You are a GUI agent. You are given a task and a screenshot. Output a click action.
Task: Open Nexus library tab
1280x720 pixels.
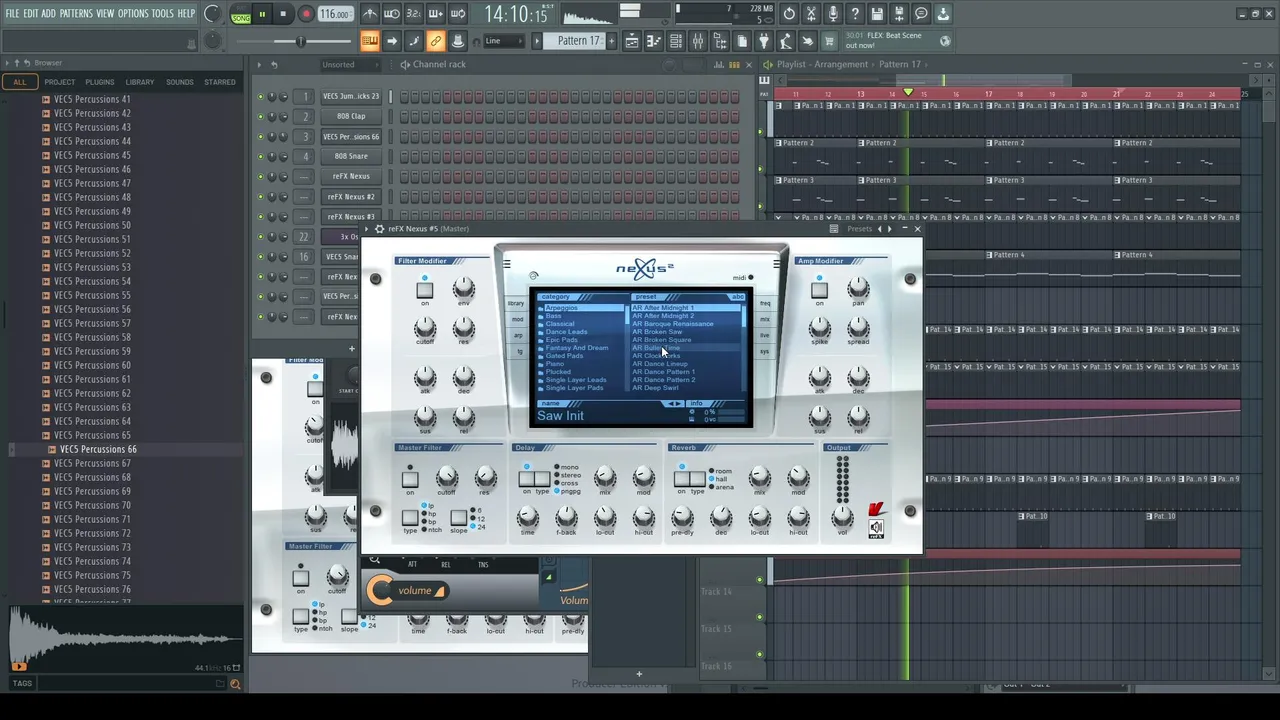(516, 303)
